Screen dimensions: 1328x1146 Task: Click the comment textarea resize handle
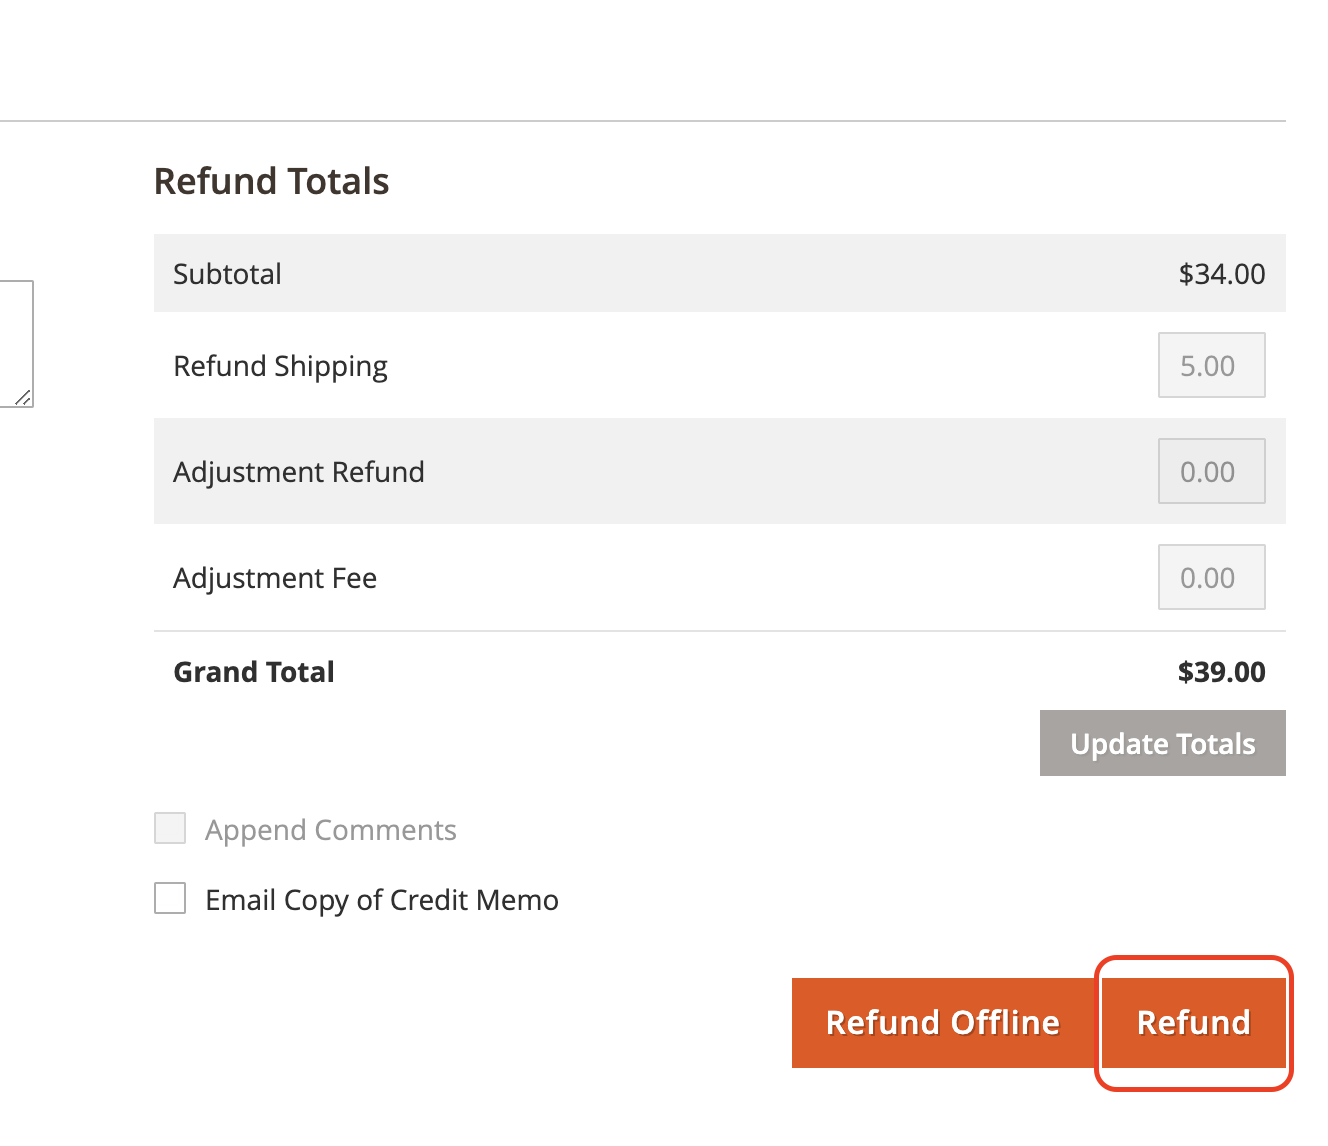tap(24, 398)
